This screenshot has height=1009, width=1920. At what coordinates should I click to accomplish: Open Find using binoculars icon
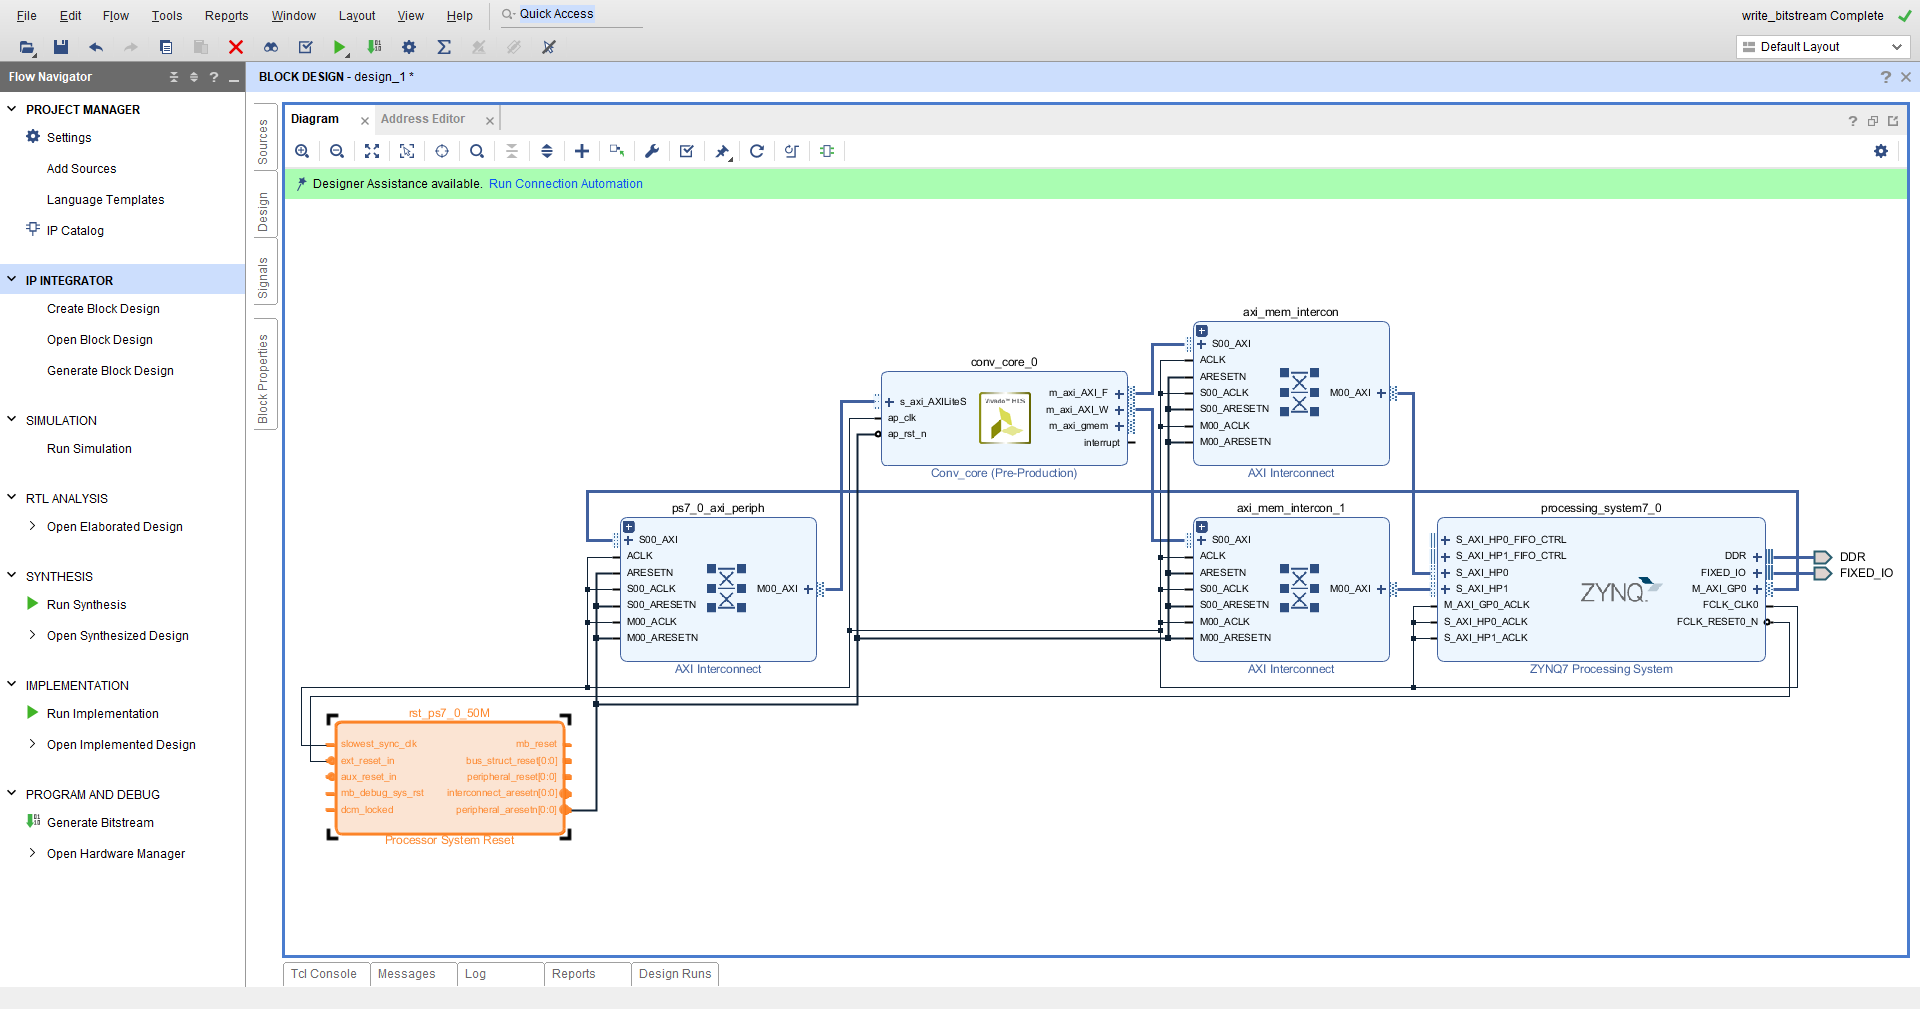pos(271,47)
